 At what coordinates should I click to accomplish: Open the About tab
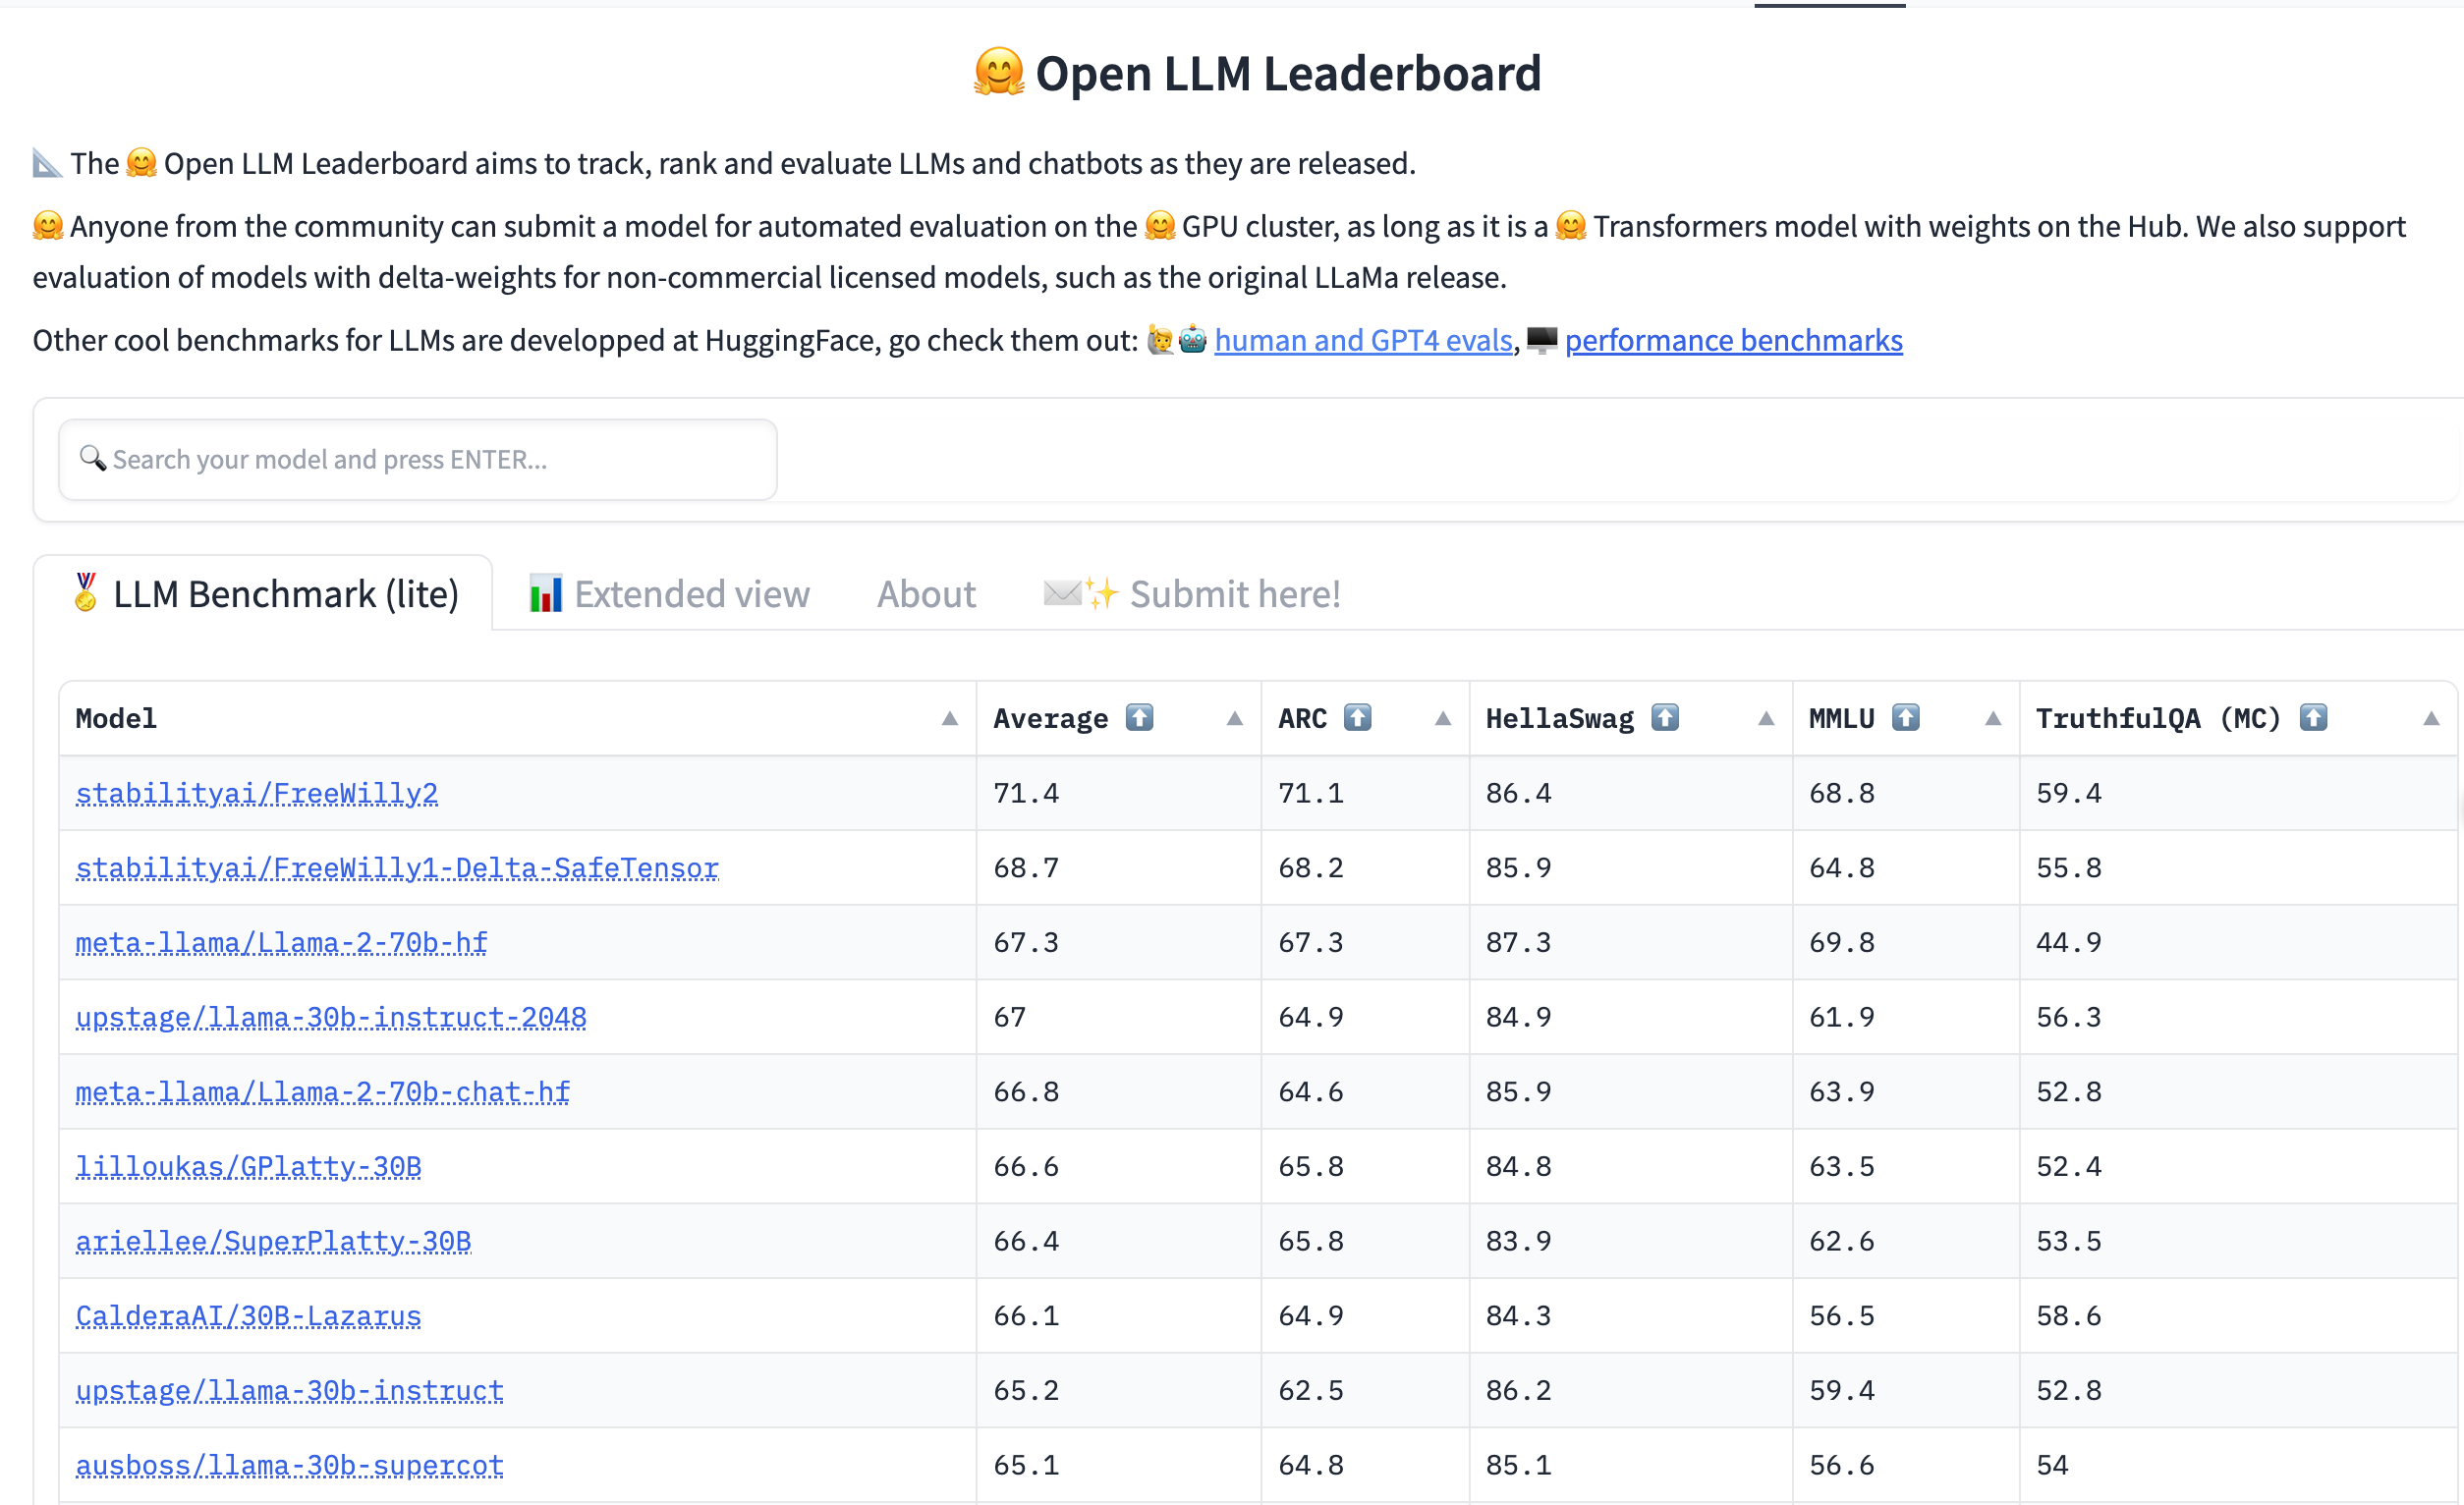tap(926, 594)
